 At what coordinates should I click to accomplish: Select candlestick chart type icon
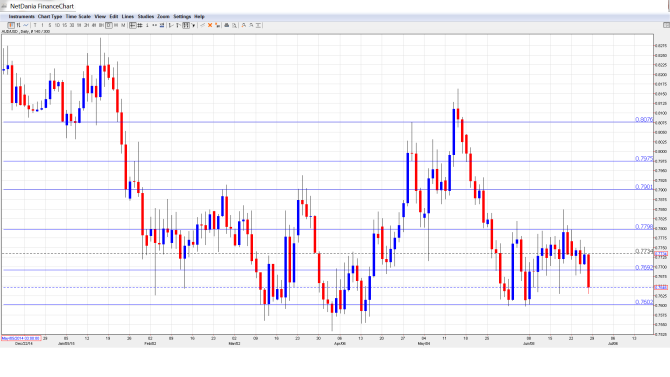pyautogui.click(x=12, y=26)
